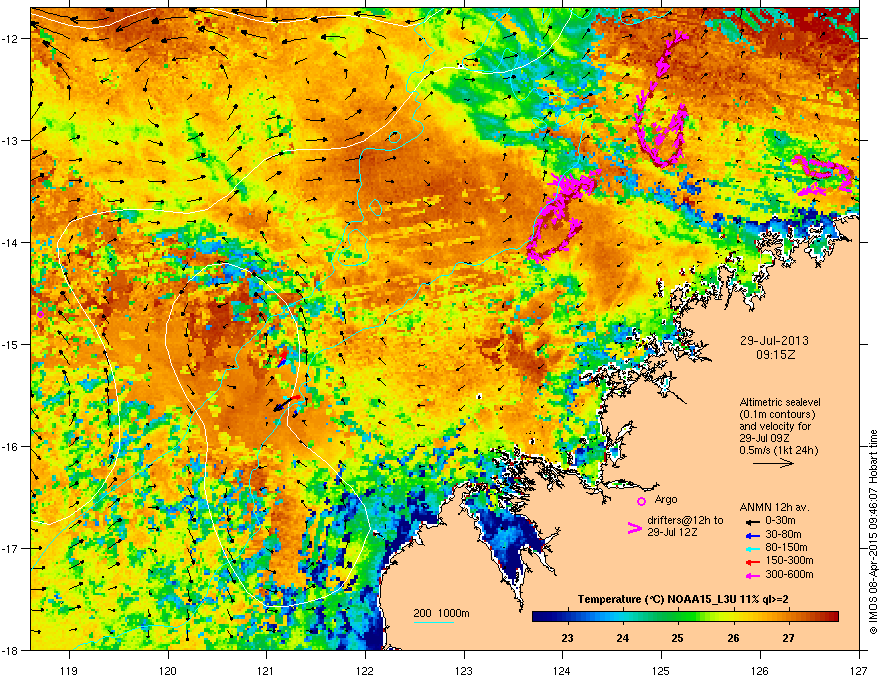
Task: Click the longitude axis label 119
Action: click(x=69, y=670)
